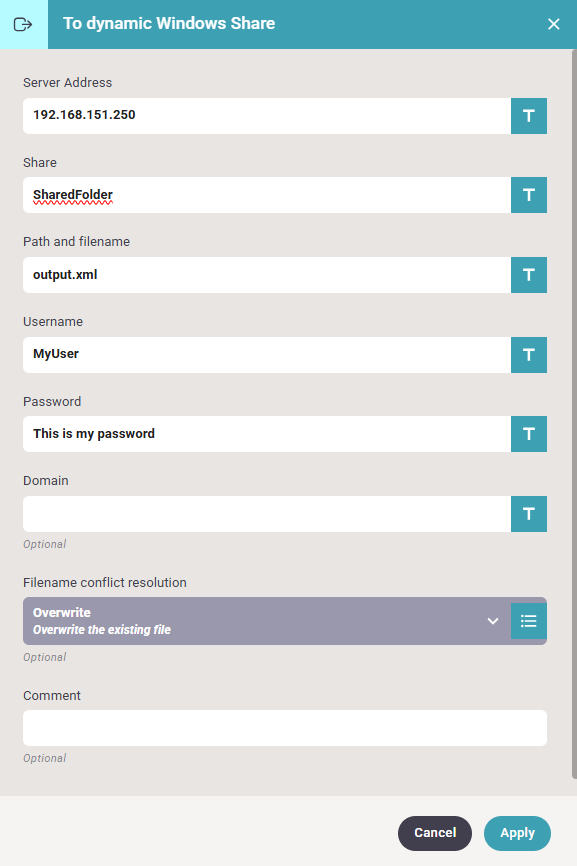Click the T icon beside Username field
Screen dimensions: 577x866
528,355
